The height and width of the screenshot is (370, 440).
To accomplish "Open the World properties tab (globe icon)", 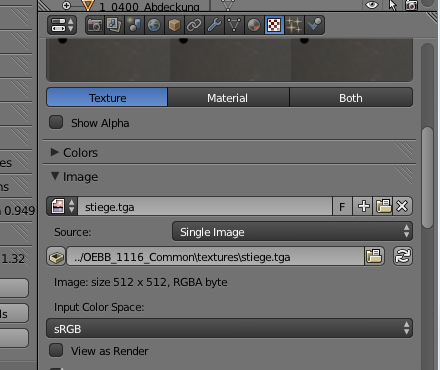I will pyautogui.click(x=154, y=25).
